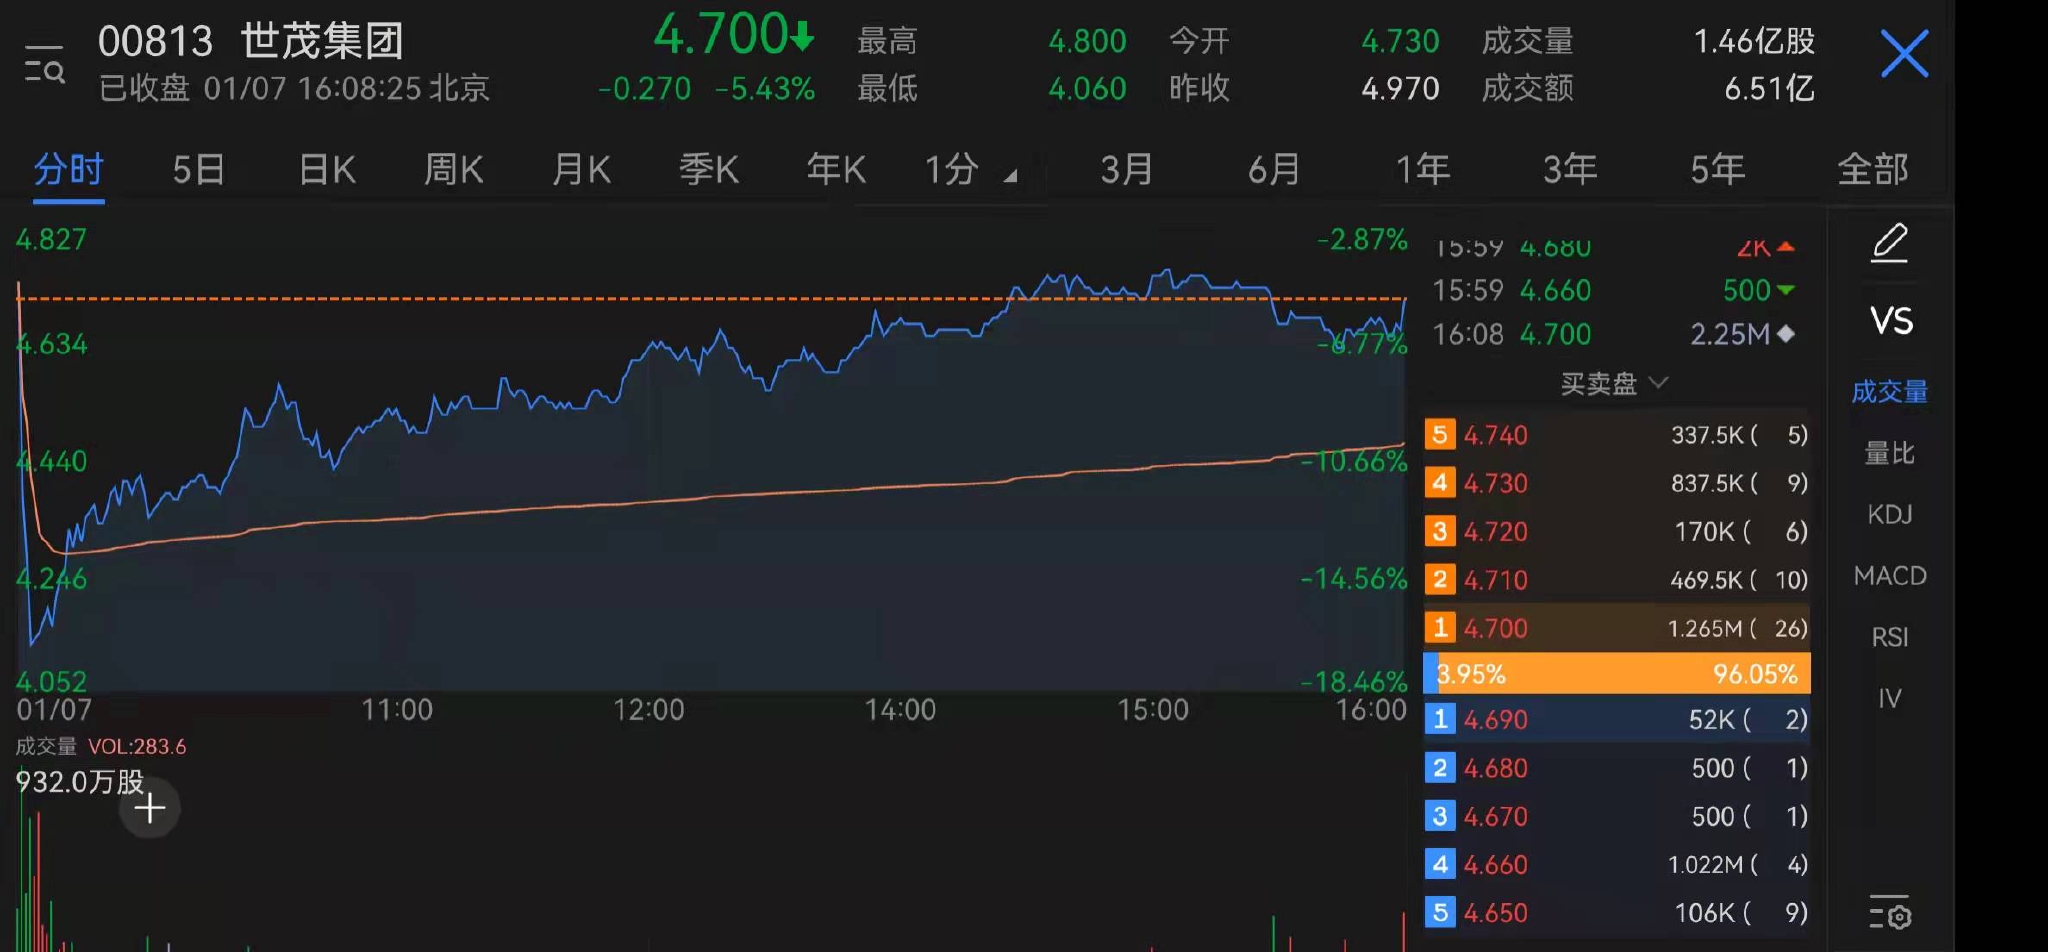
Task: Select the 5年 time range
Action: click(1718, 169)
